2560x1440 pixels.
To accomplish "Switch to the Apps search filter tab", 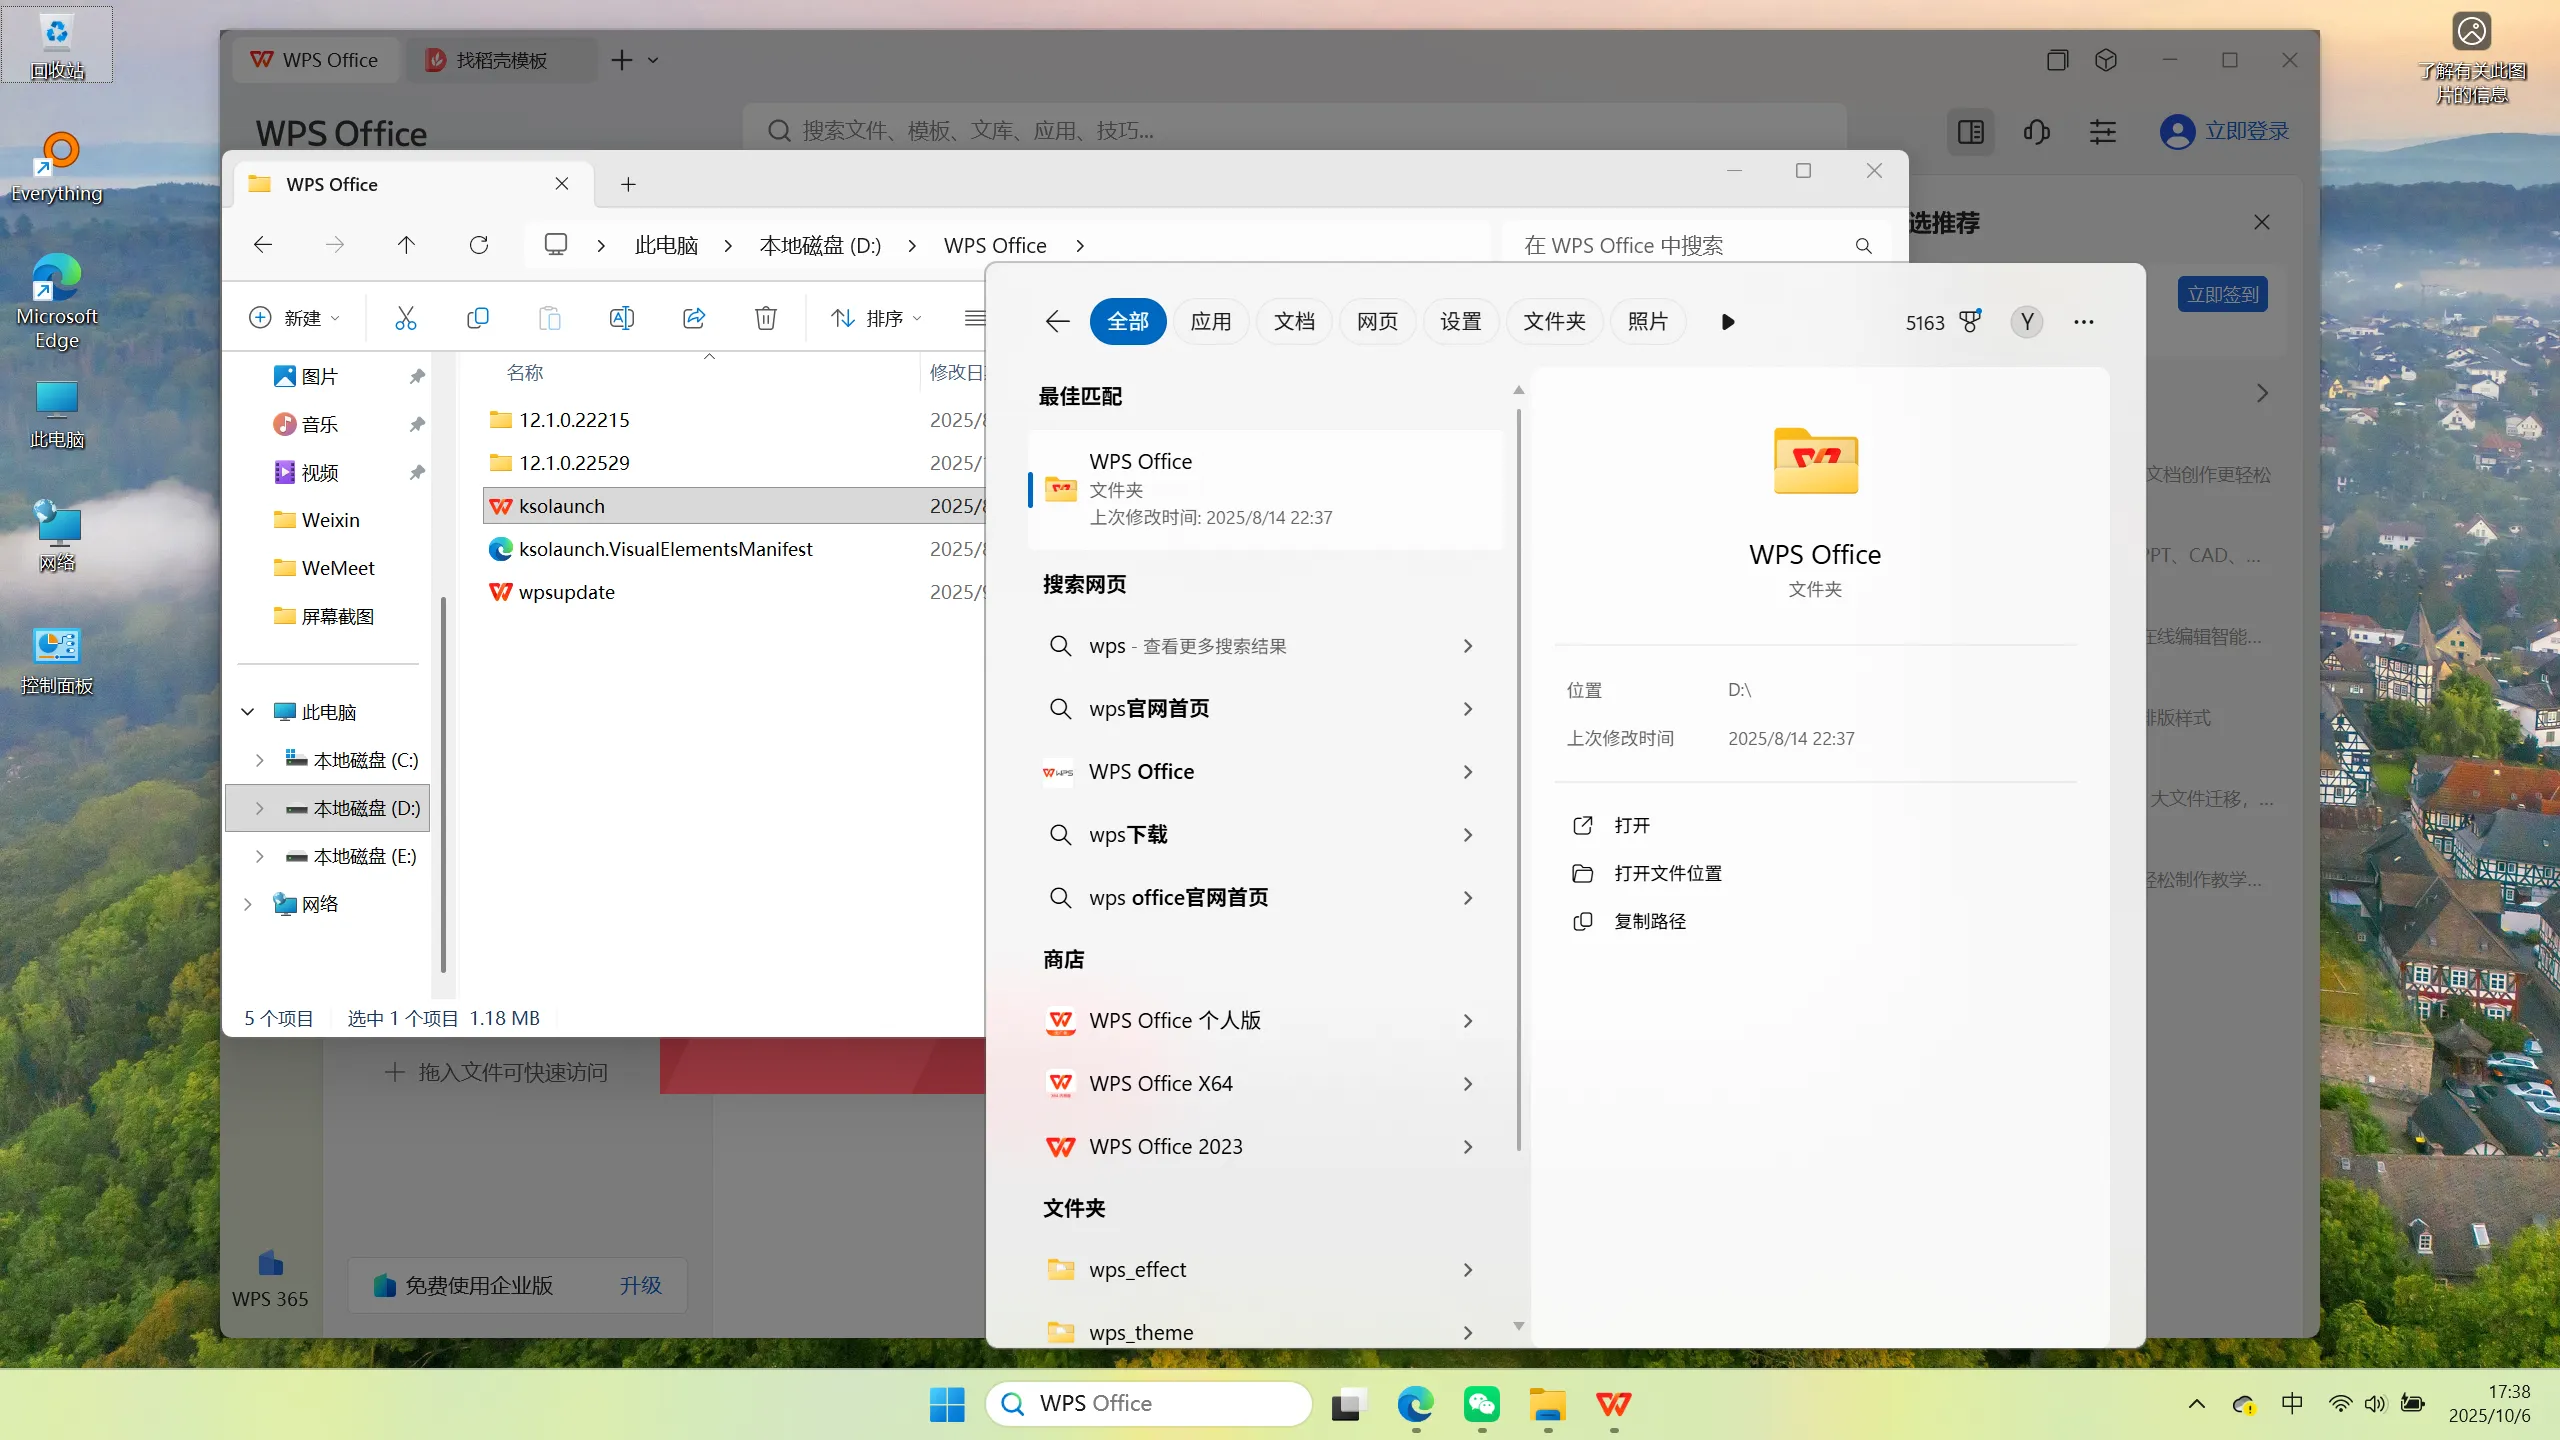I will point(1210,321).
